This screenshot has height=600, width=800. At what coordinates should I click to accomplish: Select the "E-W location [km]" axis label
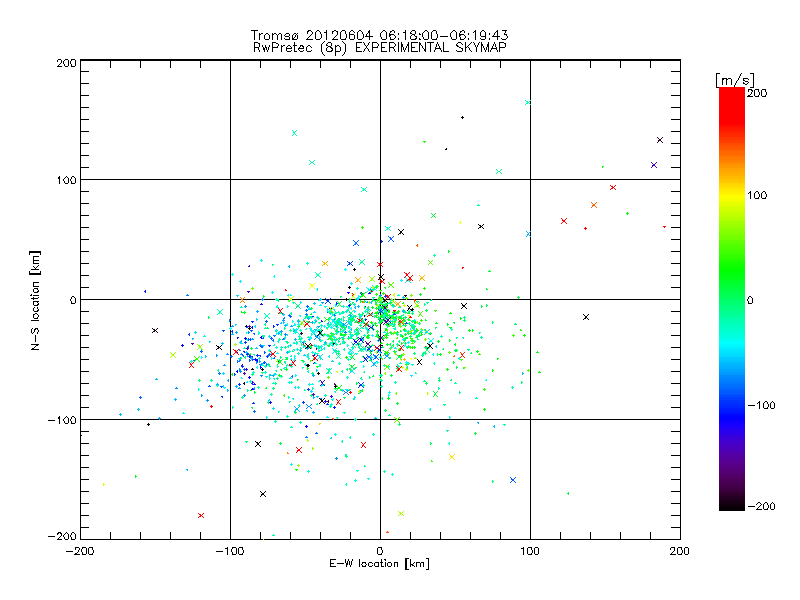[379, 564]
